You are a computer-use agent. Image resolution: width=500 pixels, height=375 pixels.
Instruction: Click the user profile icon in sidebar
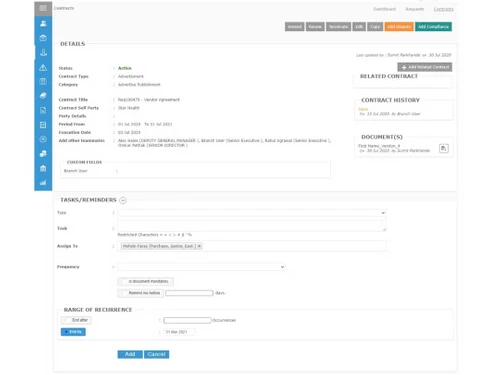tap(43, 24)
